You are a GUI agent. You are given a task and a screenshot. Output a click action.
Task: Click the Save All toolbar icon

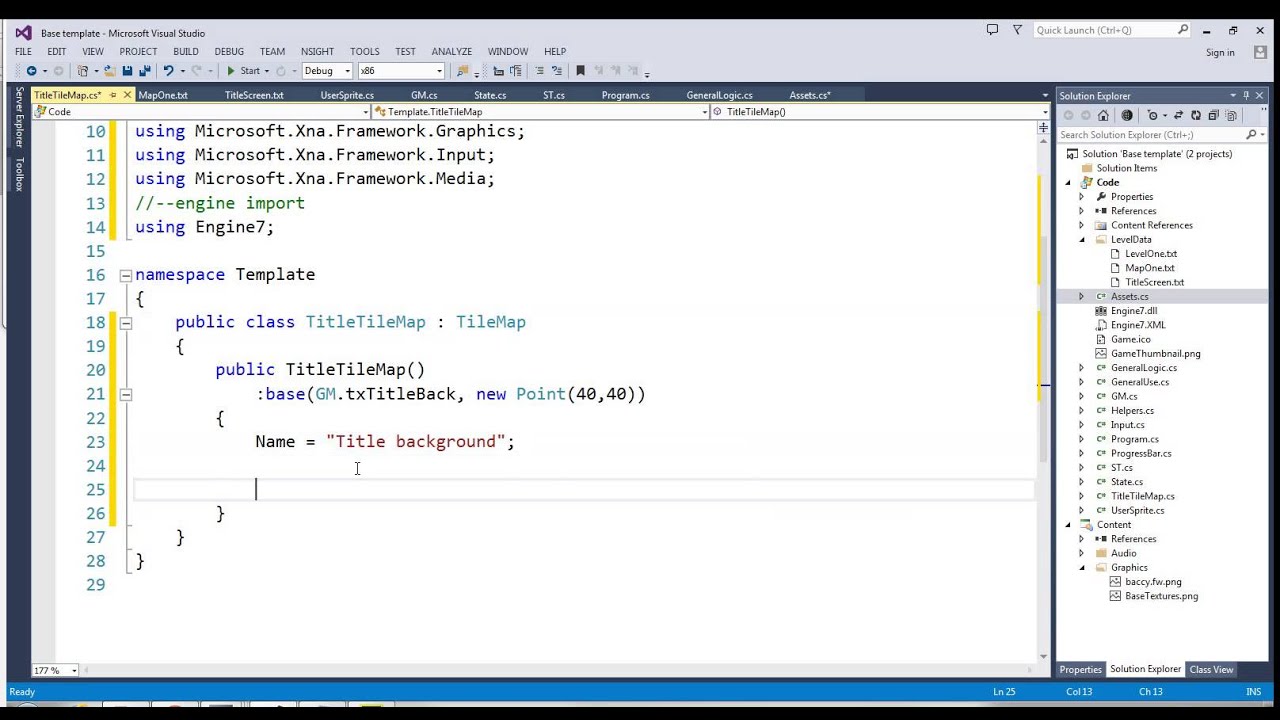[x=144, y=71]
